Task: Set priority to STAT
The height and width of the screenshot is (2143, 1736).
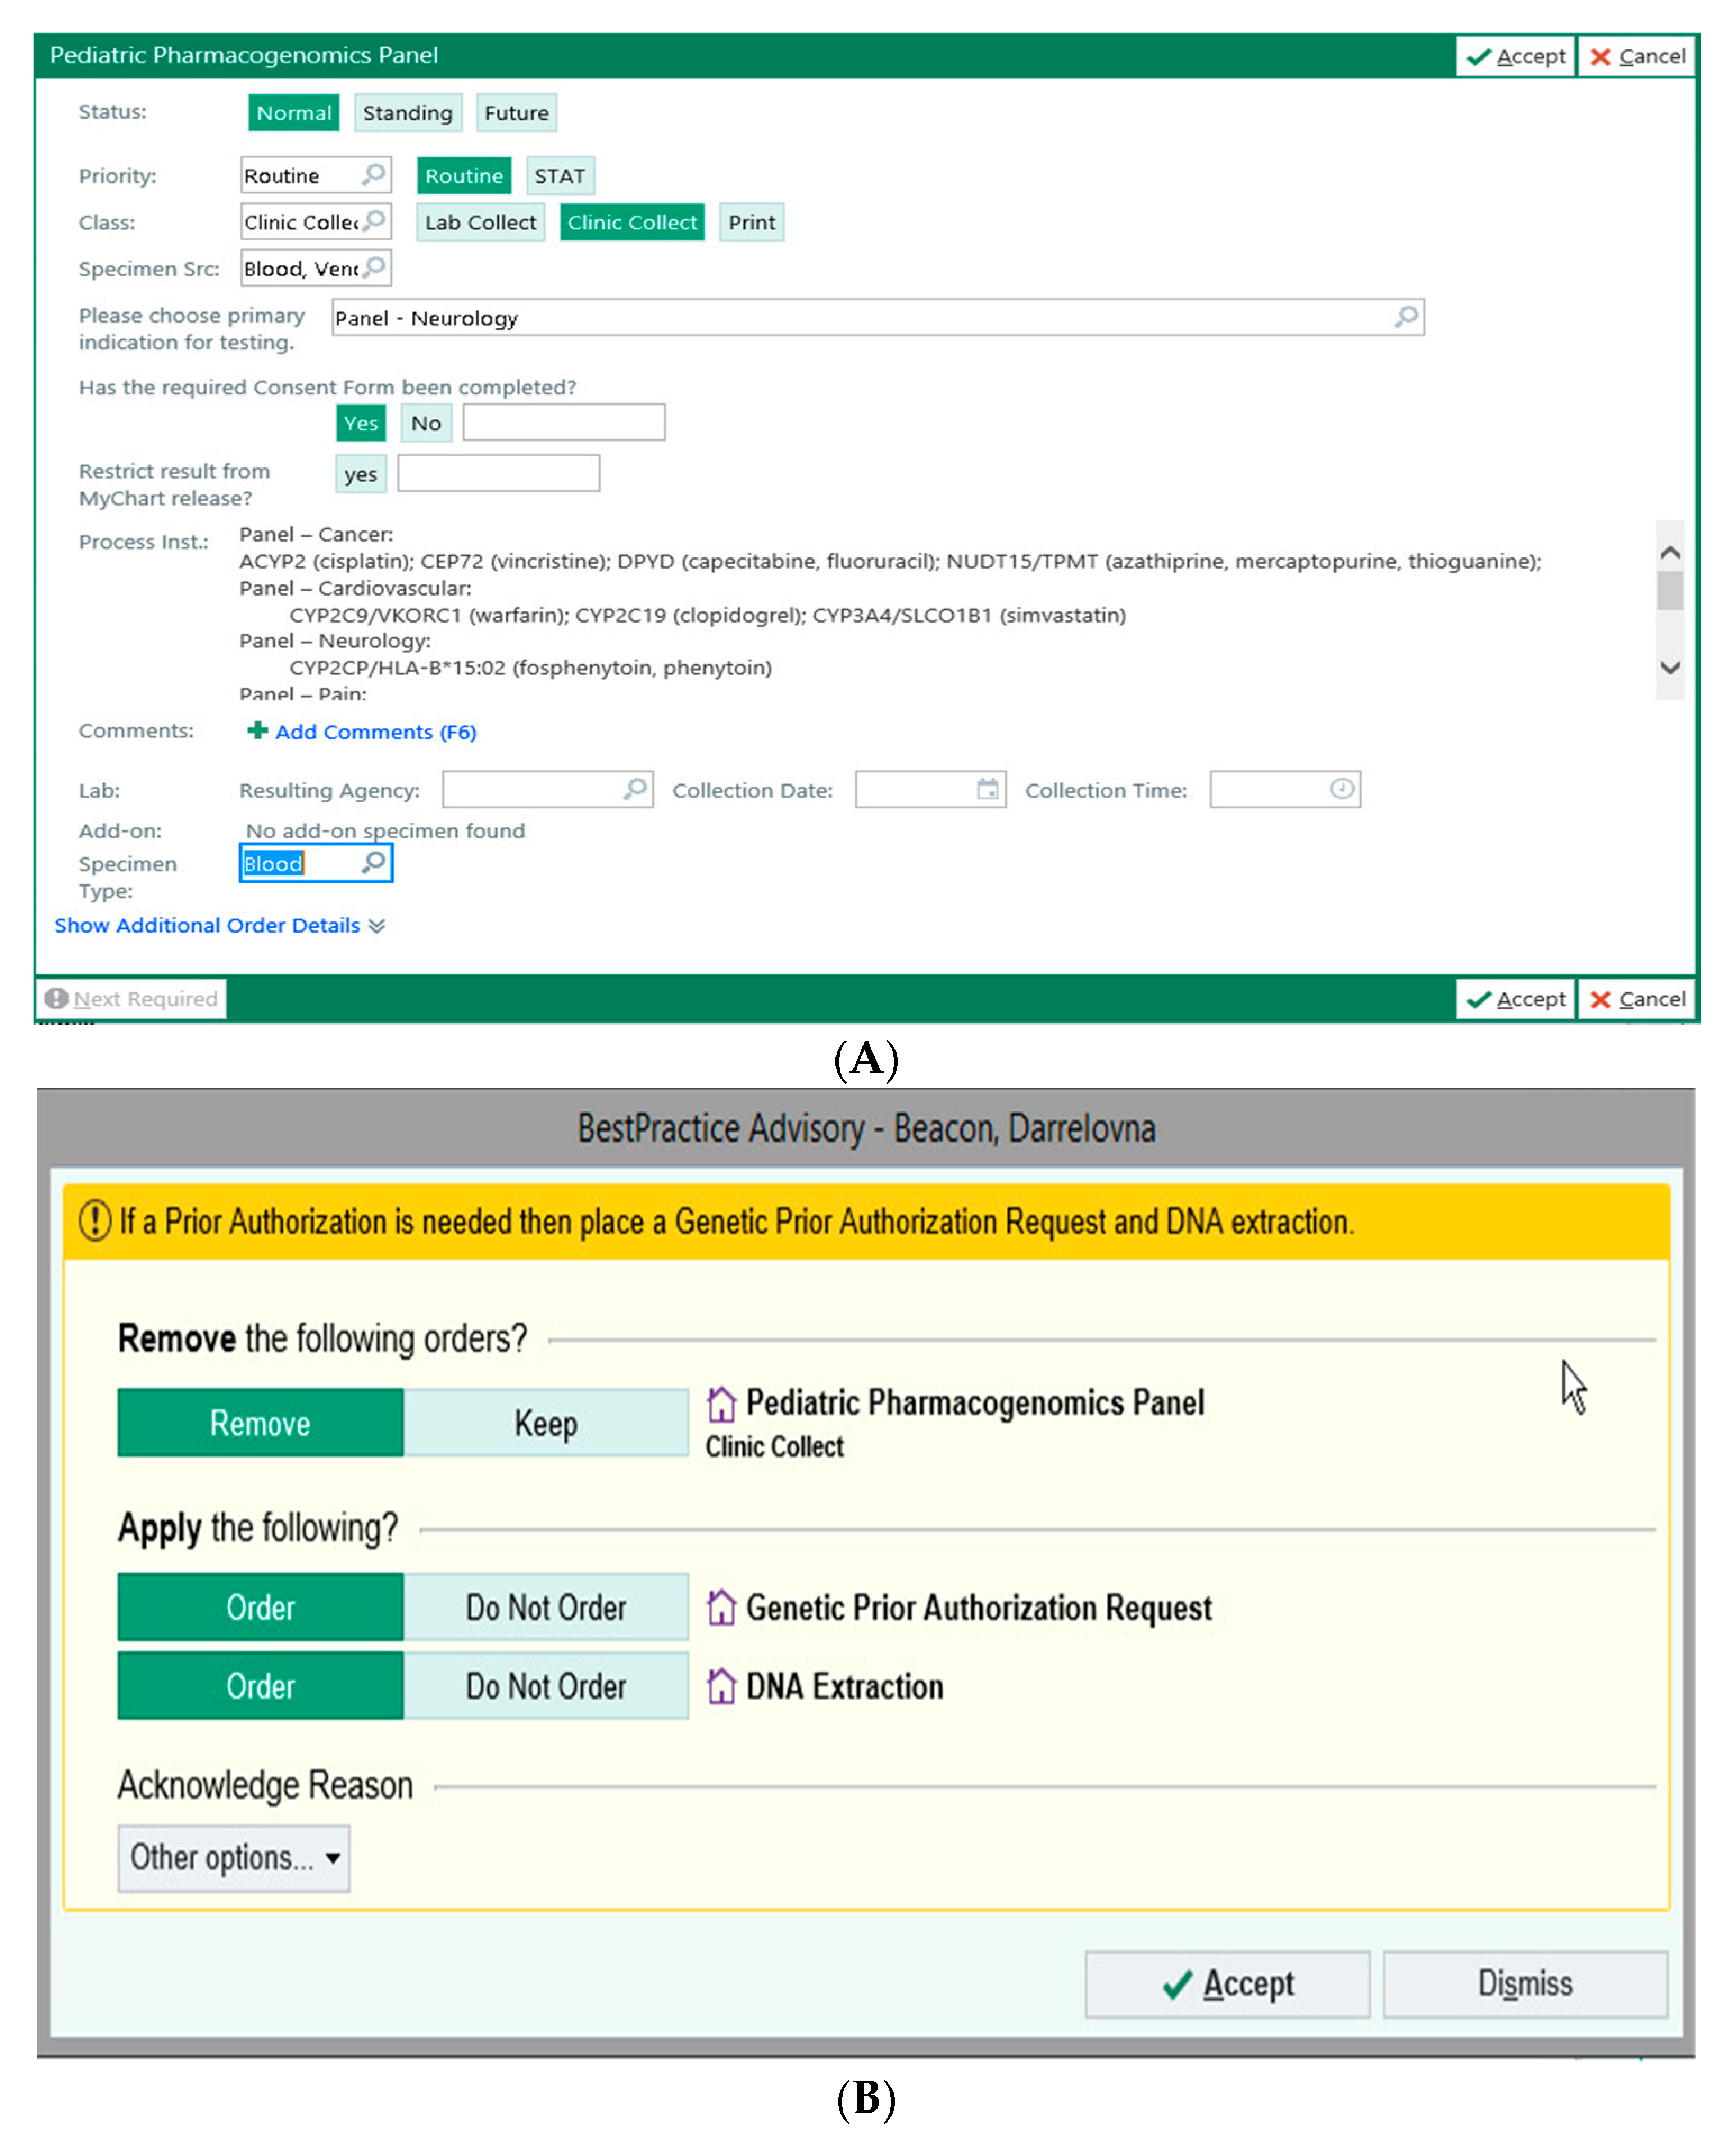Action: pyautogui.click(x=559, y=176)
